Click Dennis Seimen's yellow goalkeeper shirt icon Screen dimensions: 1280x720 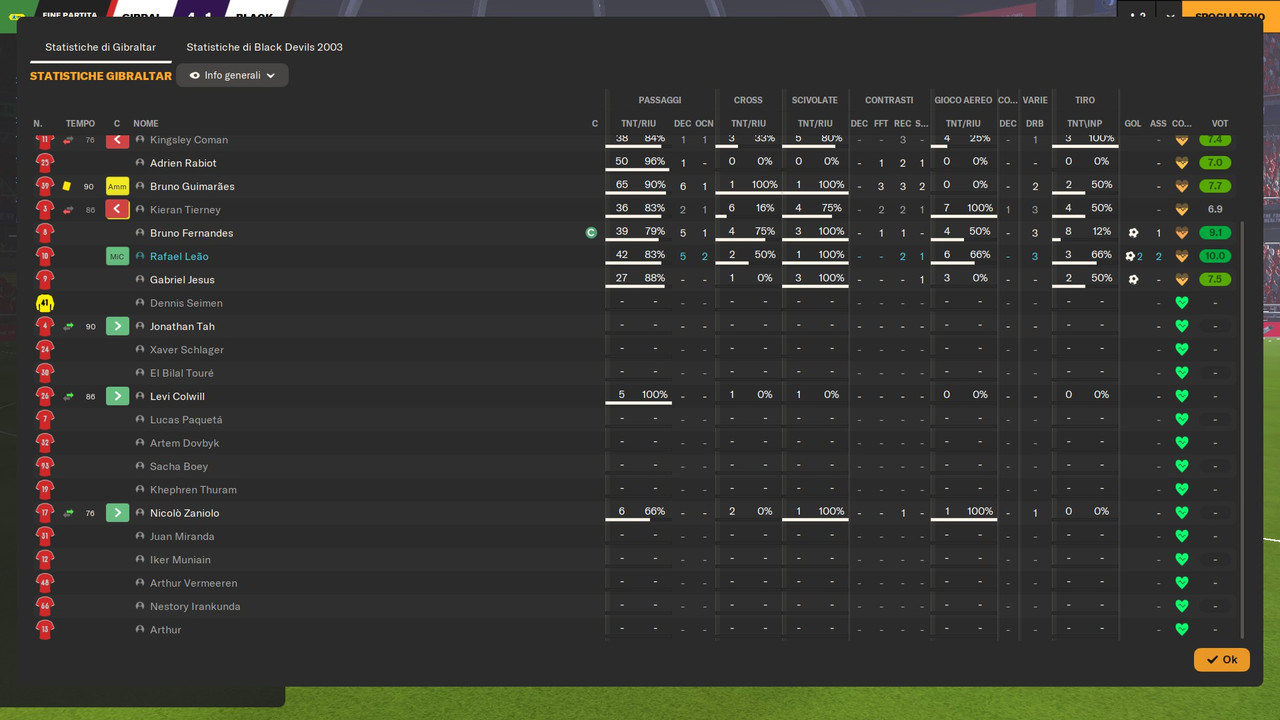click(x=44, y=303)
